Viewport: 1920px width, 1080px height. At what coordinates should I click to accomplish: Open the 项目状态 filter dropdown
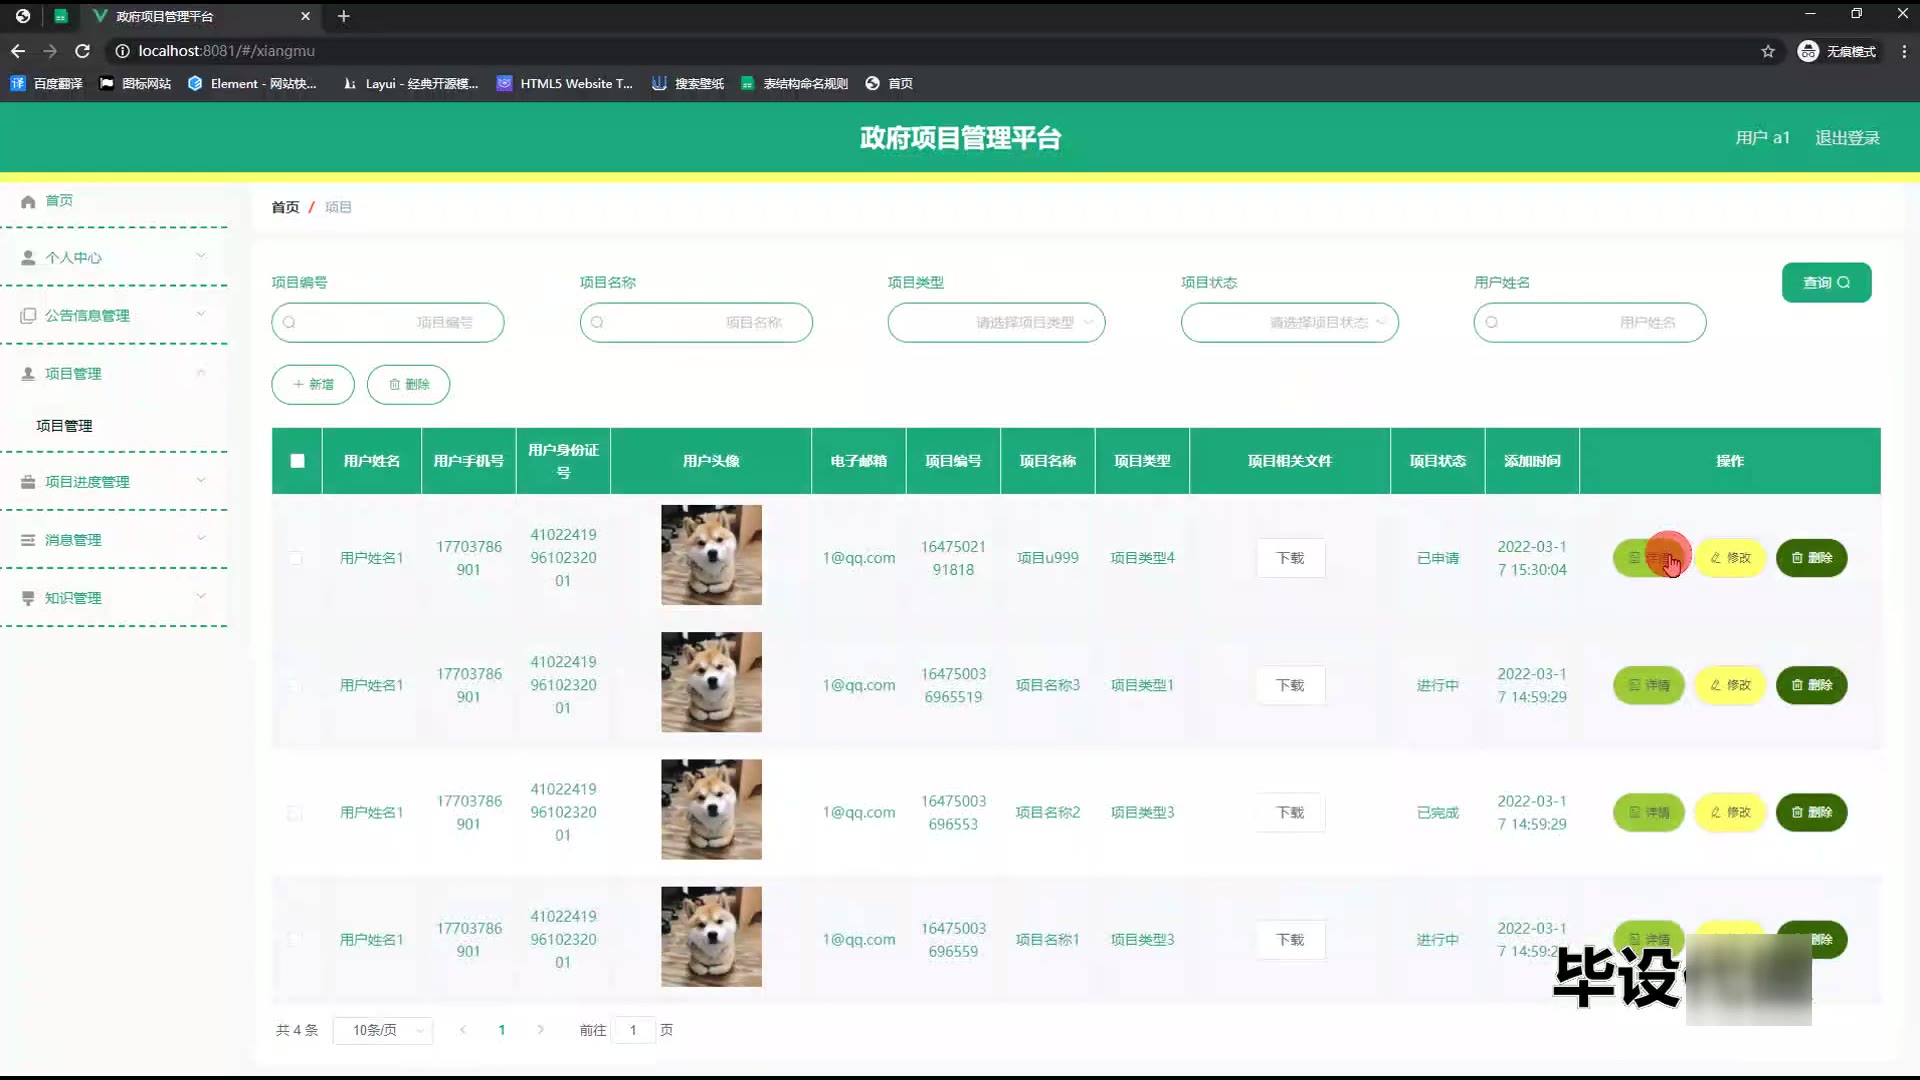[x=1289, y=323]
